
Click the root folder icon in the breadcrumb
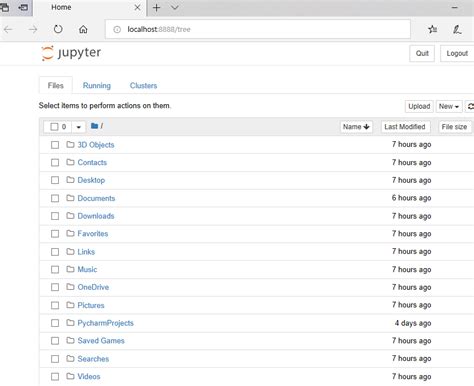(94, 126)
